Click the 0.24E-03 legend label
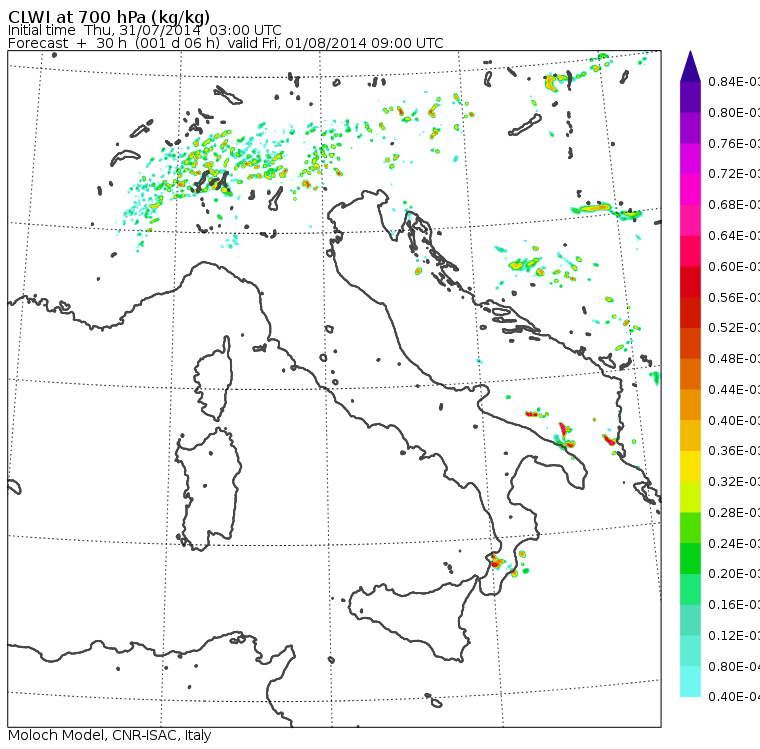Viewport: 760px width, 749px height. coord(734,543)
